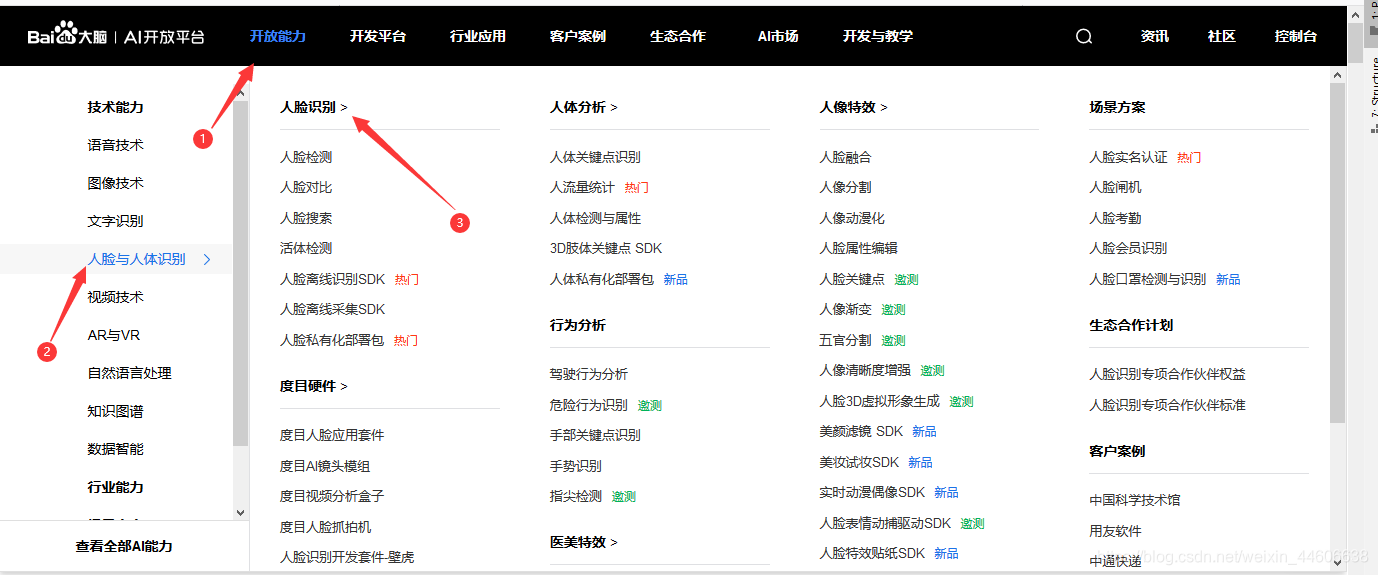Open the 驾驶行为分析 link
The image size is (1378, 575).
[x=589, y=374]
